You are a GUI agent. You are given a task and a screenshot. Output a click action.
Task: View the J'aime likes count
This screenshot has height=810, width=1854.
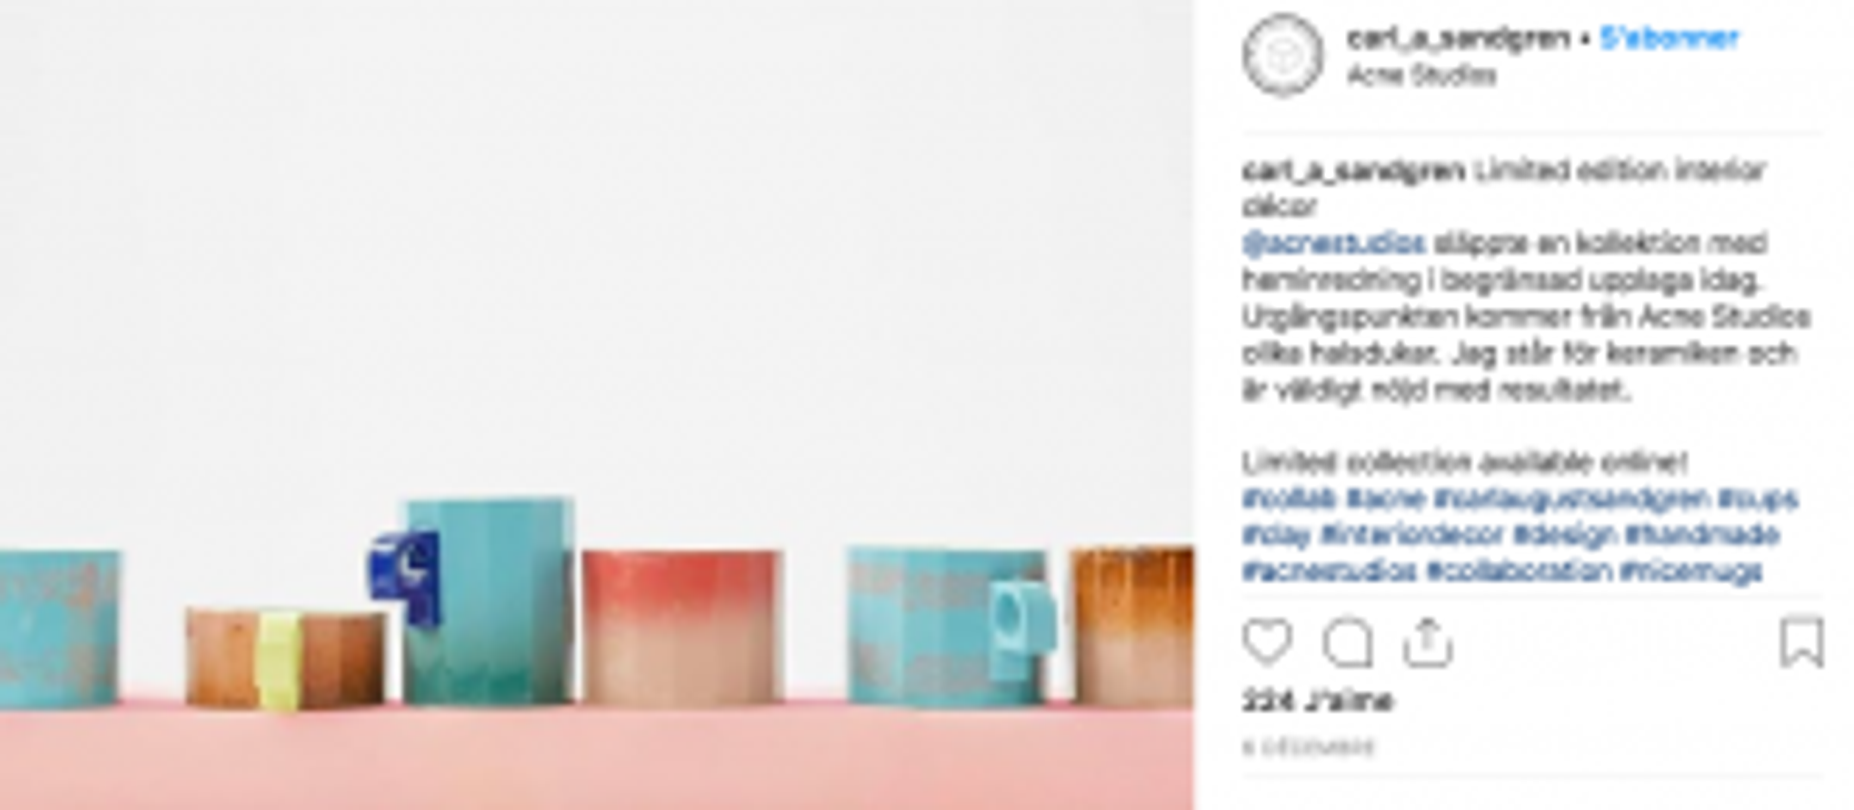point(1317,701)
